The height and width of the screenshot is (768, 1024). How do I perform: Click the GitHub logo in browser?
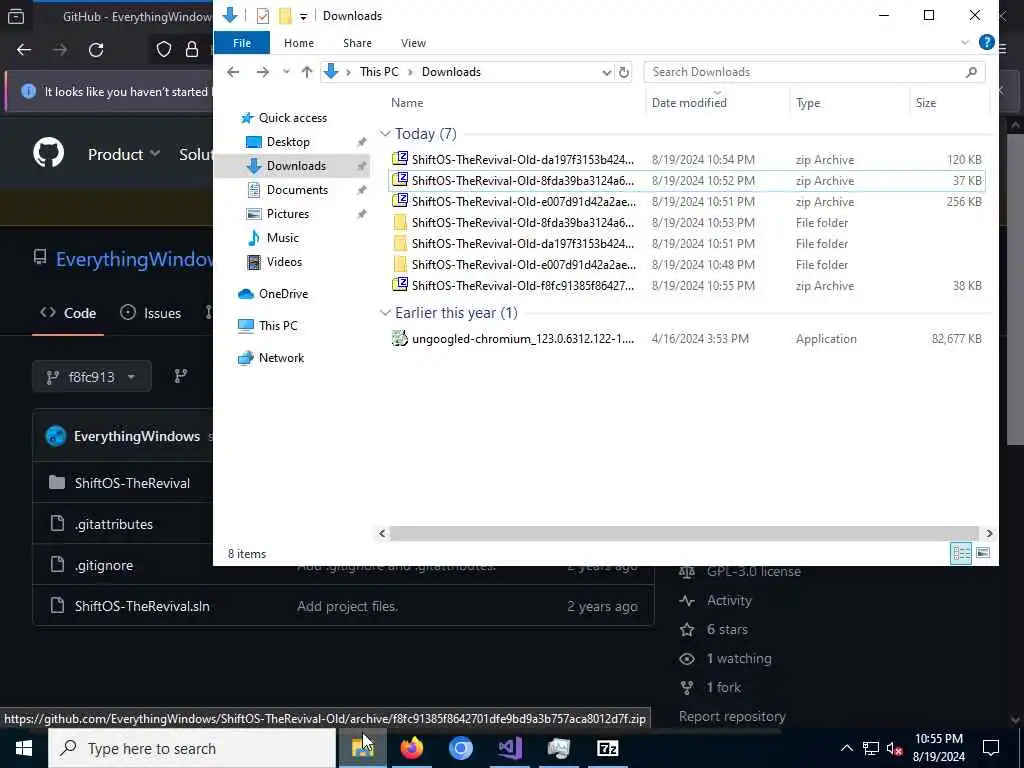(x=48, y=153)
